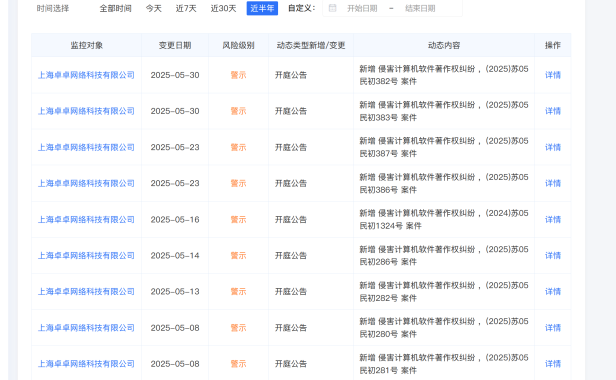Click the 动态内容 column header
Image resolution: width=616 pixels, height=380 pixels.
444,46
